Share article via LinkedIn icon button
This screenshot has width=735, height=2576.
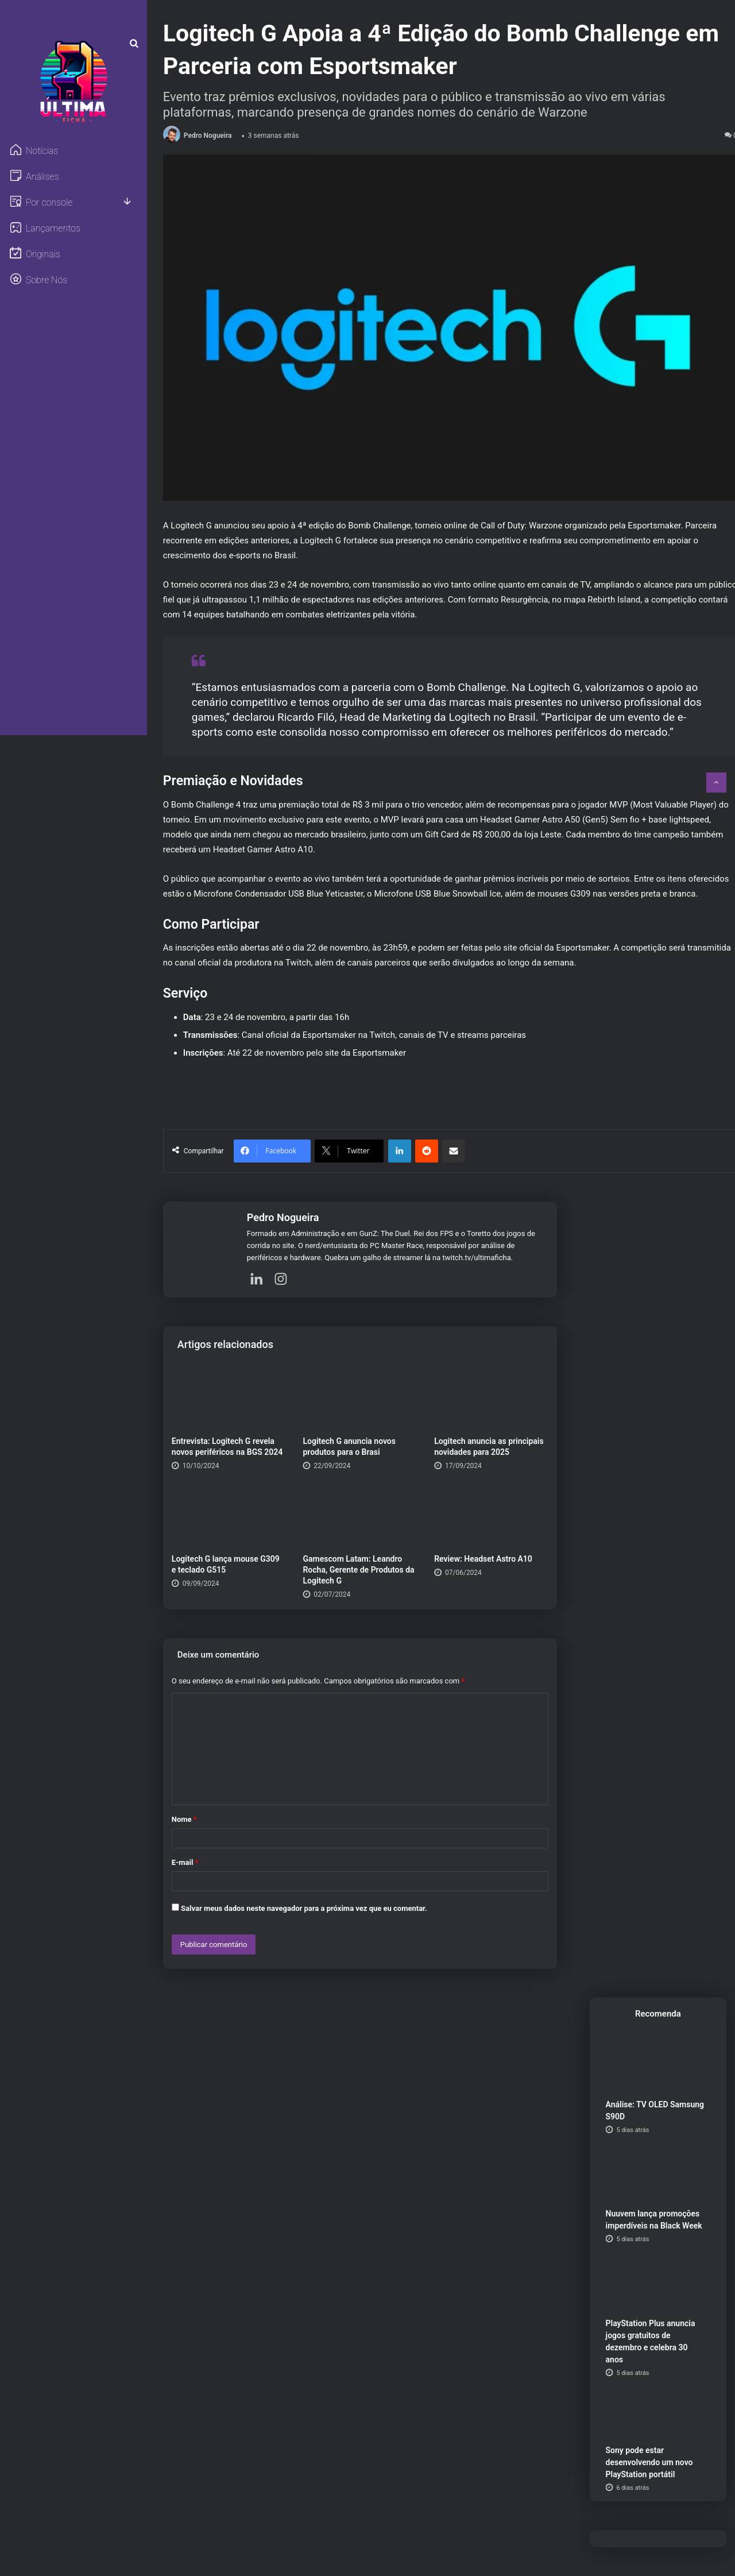coord(399,1151)
